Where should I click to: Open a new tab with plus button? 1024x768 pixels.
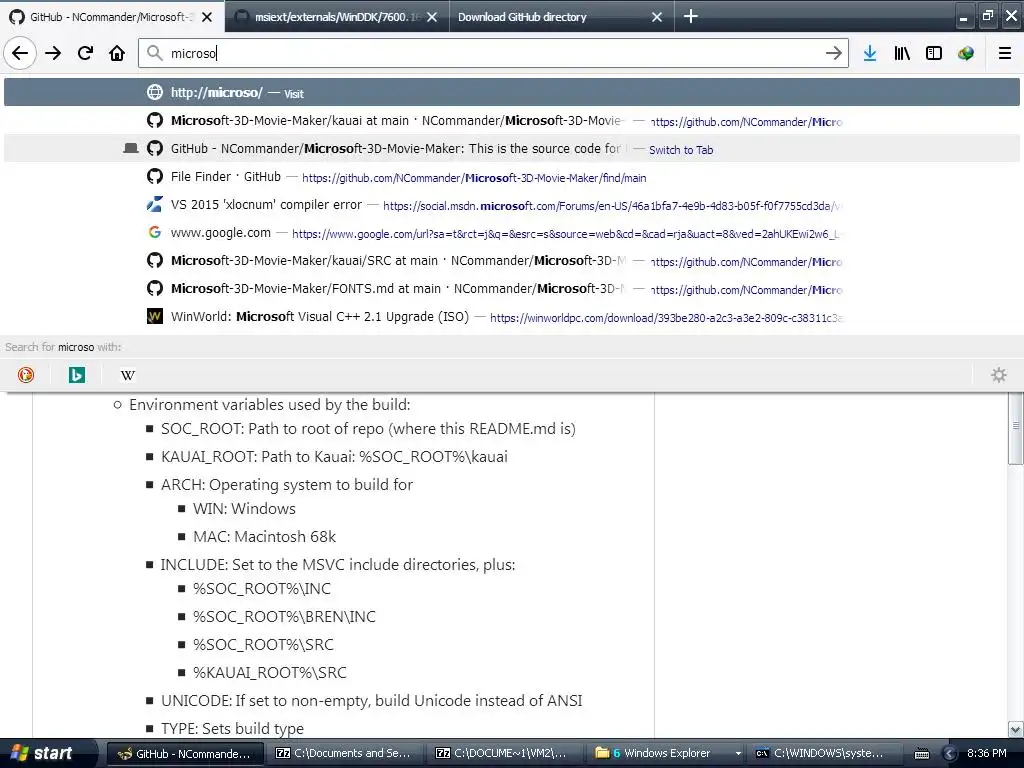691,16
